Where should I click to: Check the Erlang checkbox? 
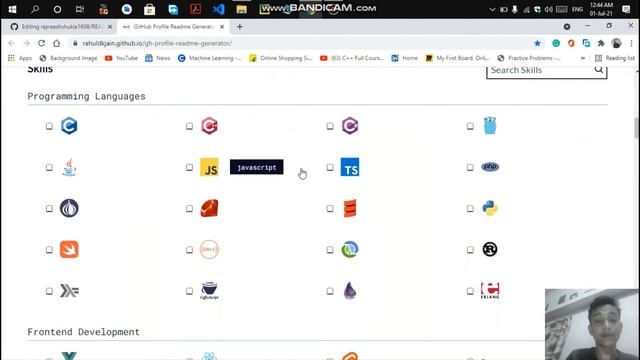(470, 291)
